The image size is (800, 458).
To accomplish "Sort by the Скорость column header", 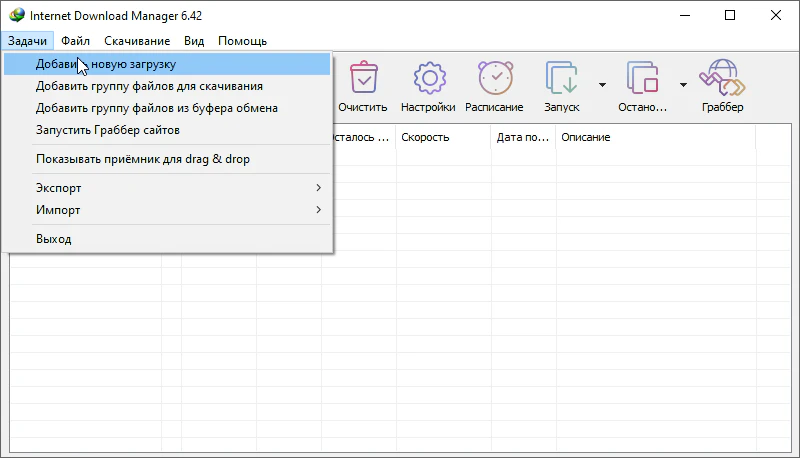I will [440, 137].
